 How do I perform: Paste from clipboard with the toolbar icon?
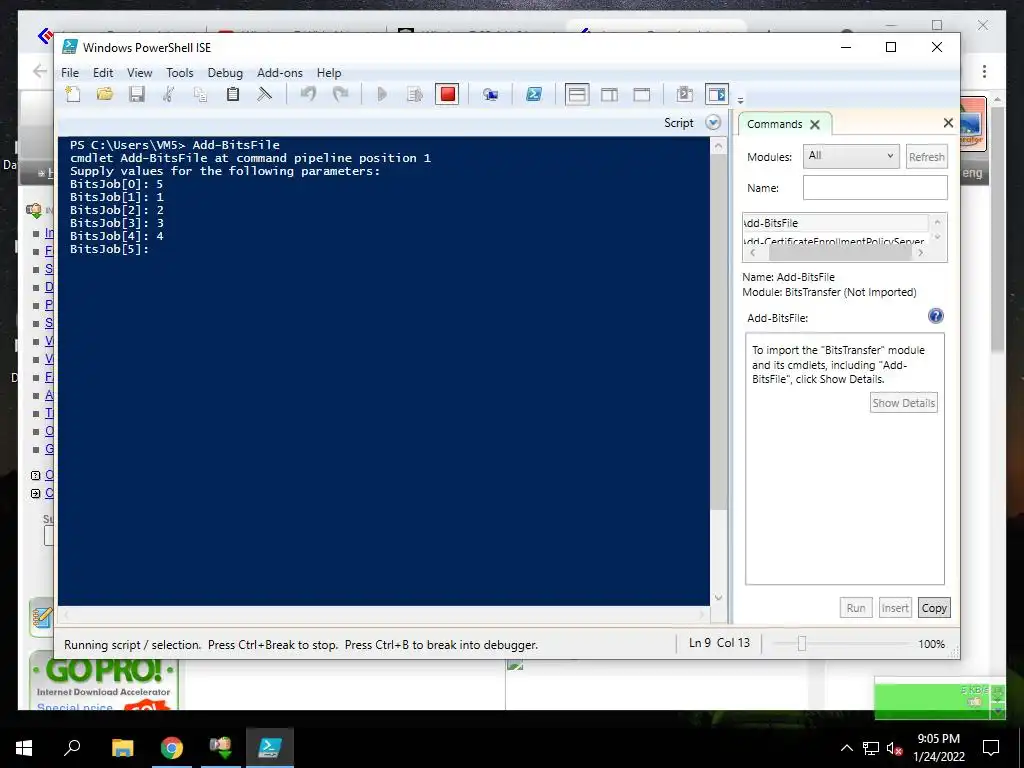232,95
